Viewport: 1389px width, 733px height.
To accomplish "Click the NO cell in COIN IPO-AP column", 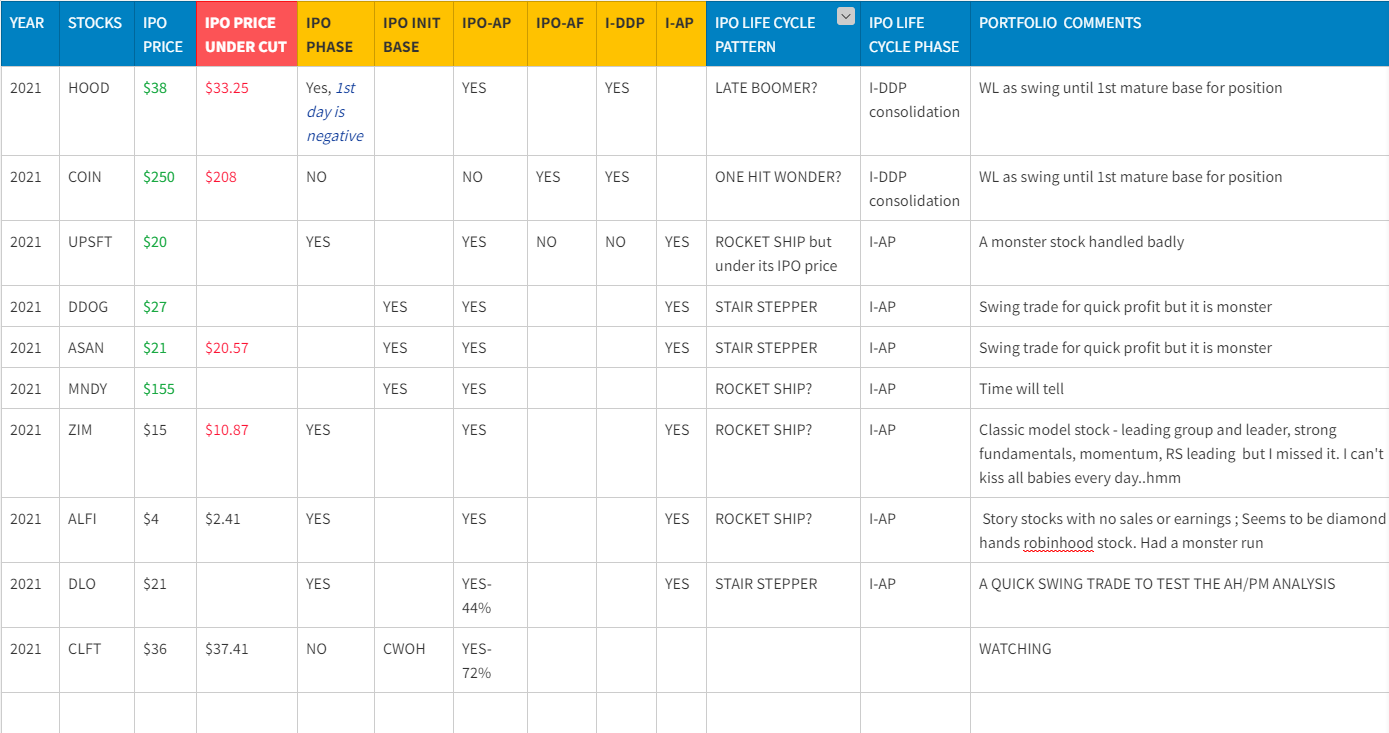I will [x=490, y=188].
